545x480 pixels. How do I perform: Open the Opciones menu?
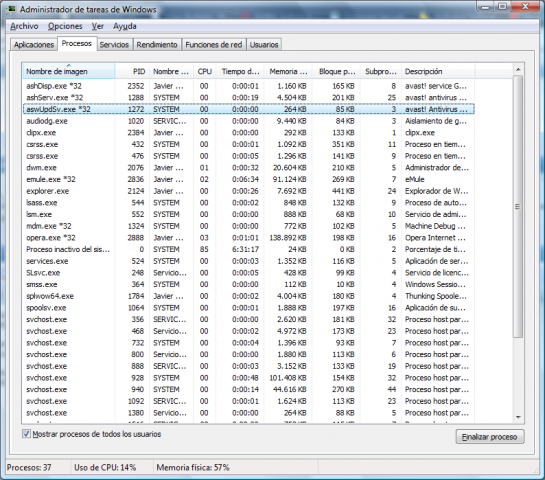65,26
